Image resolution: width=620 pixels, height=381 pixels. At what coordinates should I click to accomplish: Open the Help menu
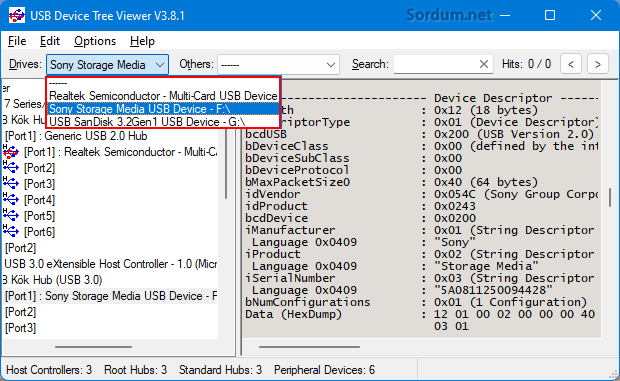(142, 41)
